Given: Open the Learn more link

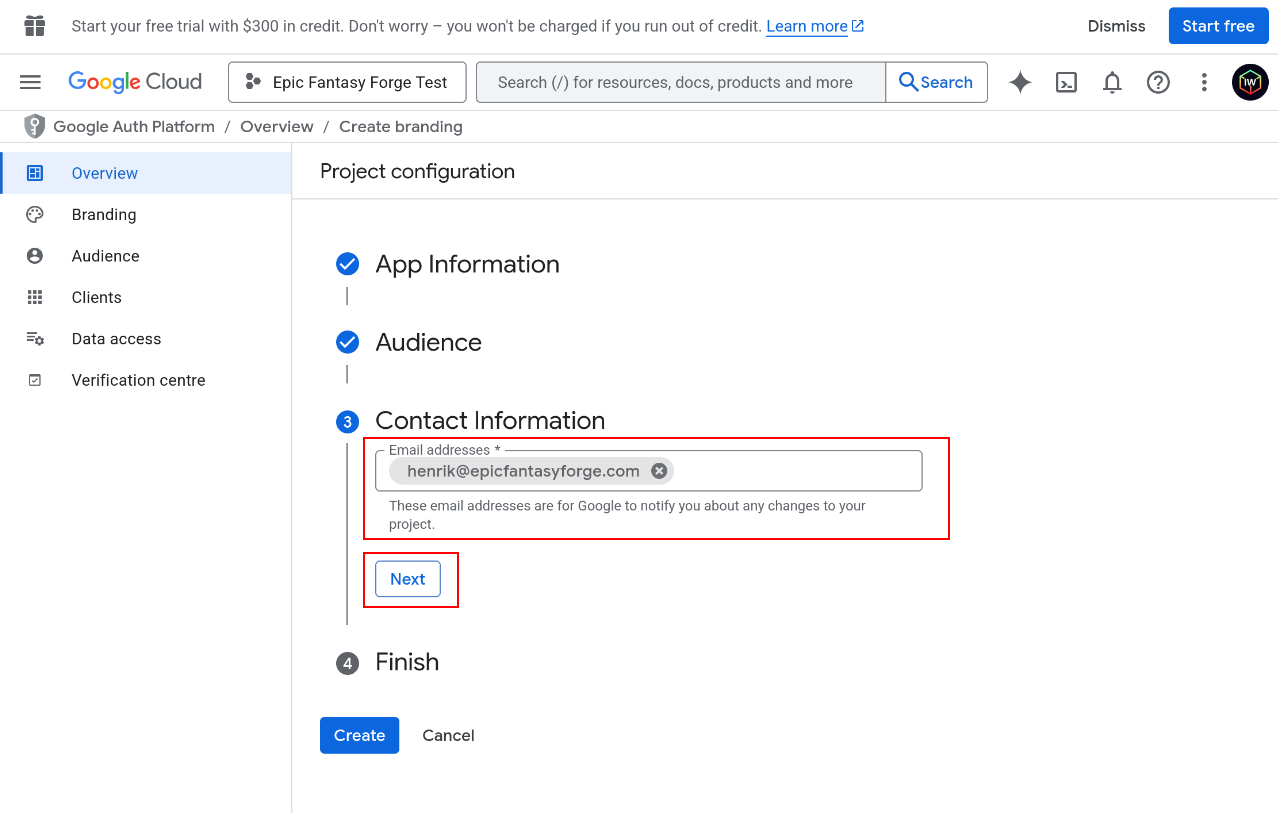Looking at the screenshot, I should click(807, 25).
